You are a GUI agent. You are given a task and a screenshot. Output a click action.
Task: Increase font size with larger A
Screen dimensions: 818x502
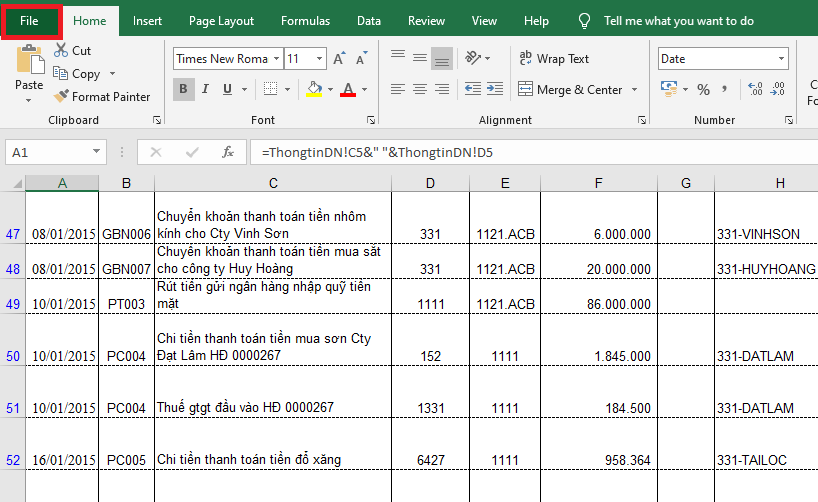[339, 59]
